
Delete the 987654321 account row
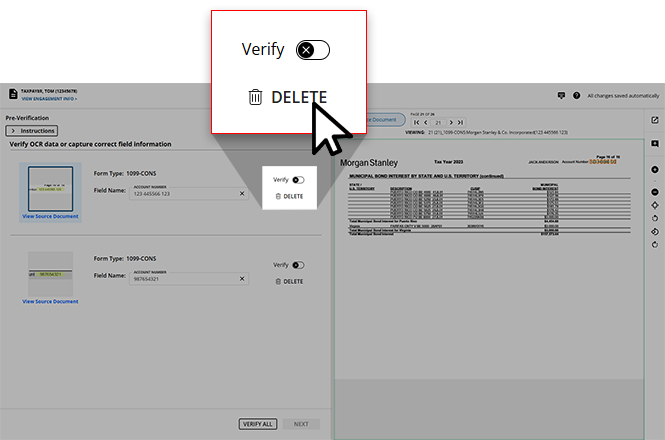289,282
